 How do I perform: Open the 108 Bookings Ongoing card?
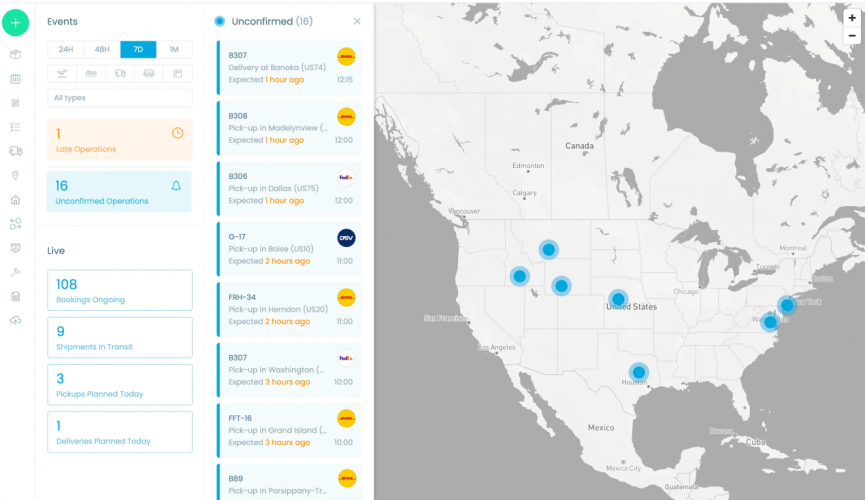click(x=120, y=290)
